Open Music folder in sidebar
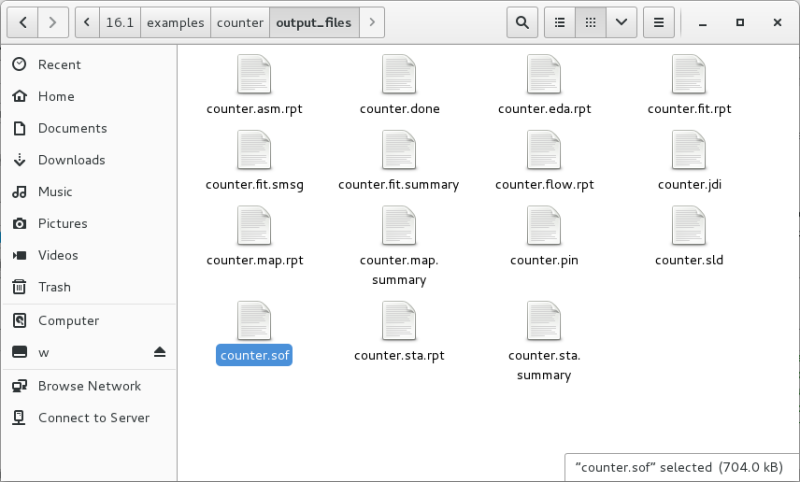The image size is (800, 482). [x=89, y=192]
